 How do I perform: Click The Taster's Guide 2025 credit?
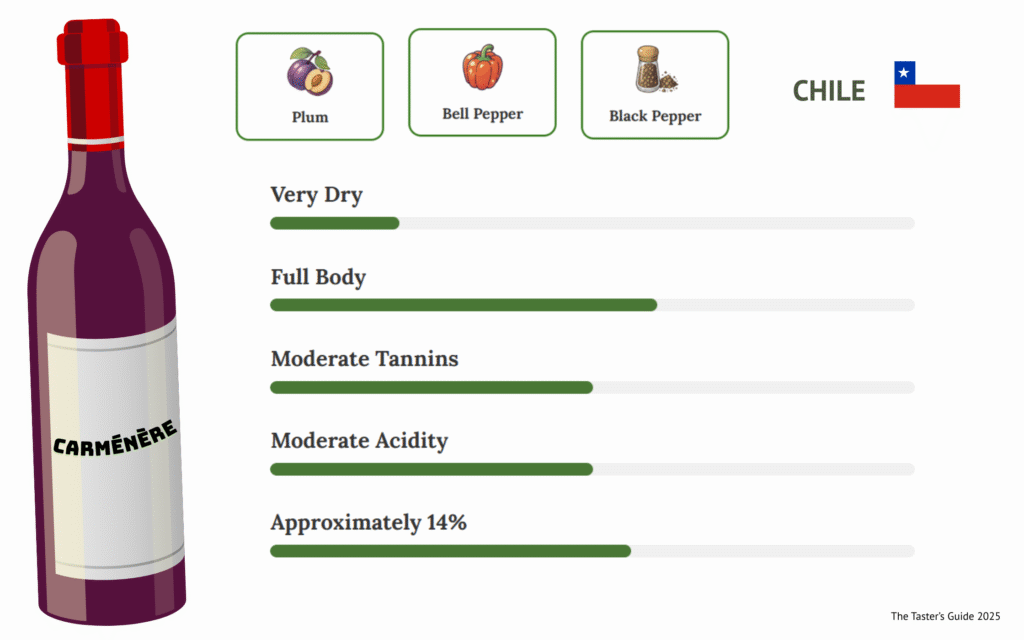945,616
